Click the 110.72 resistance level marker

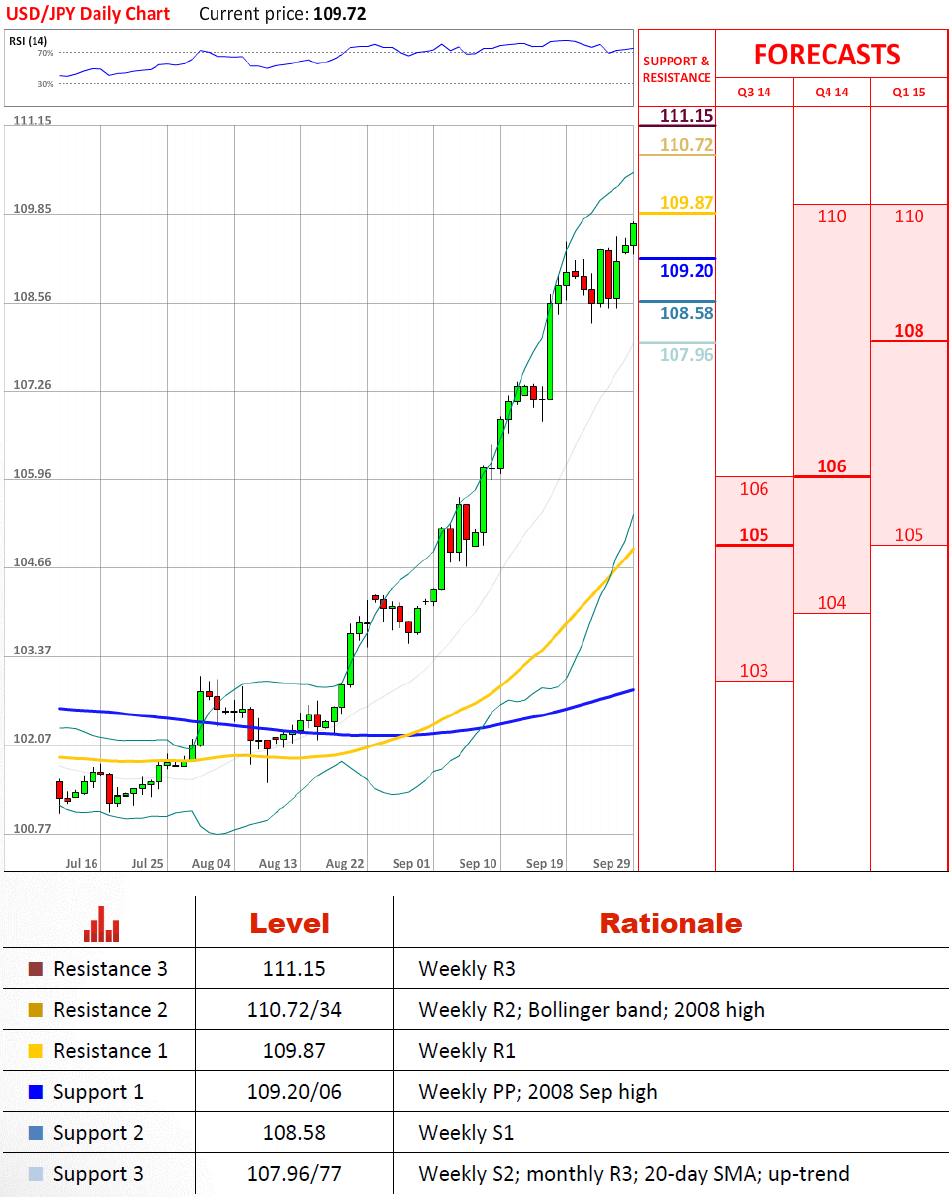click(x=686, y=145)
